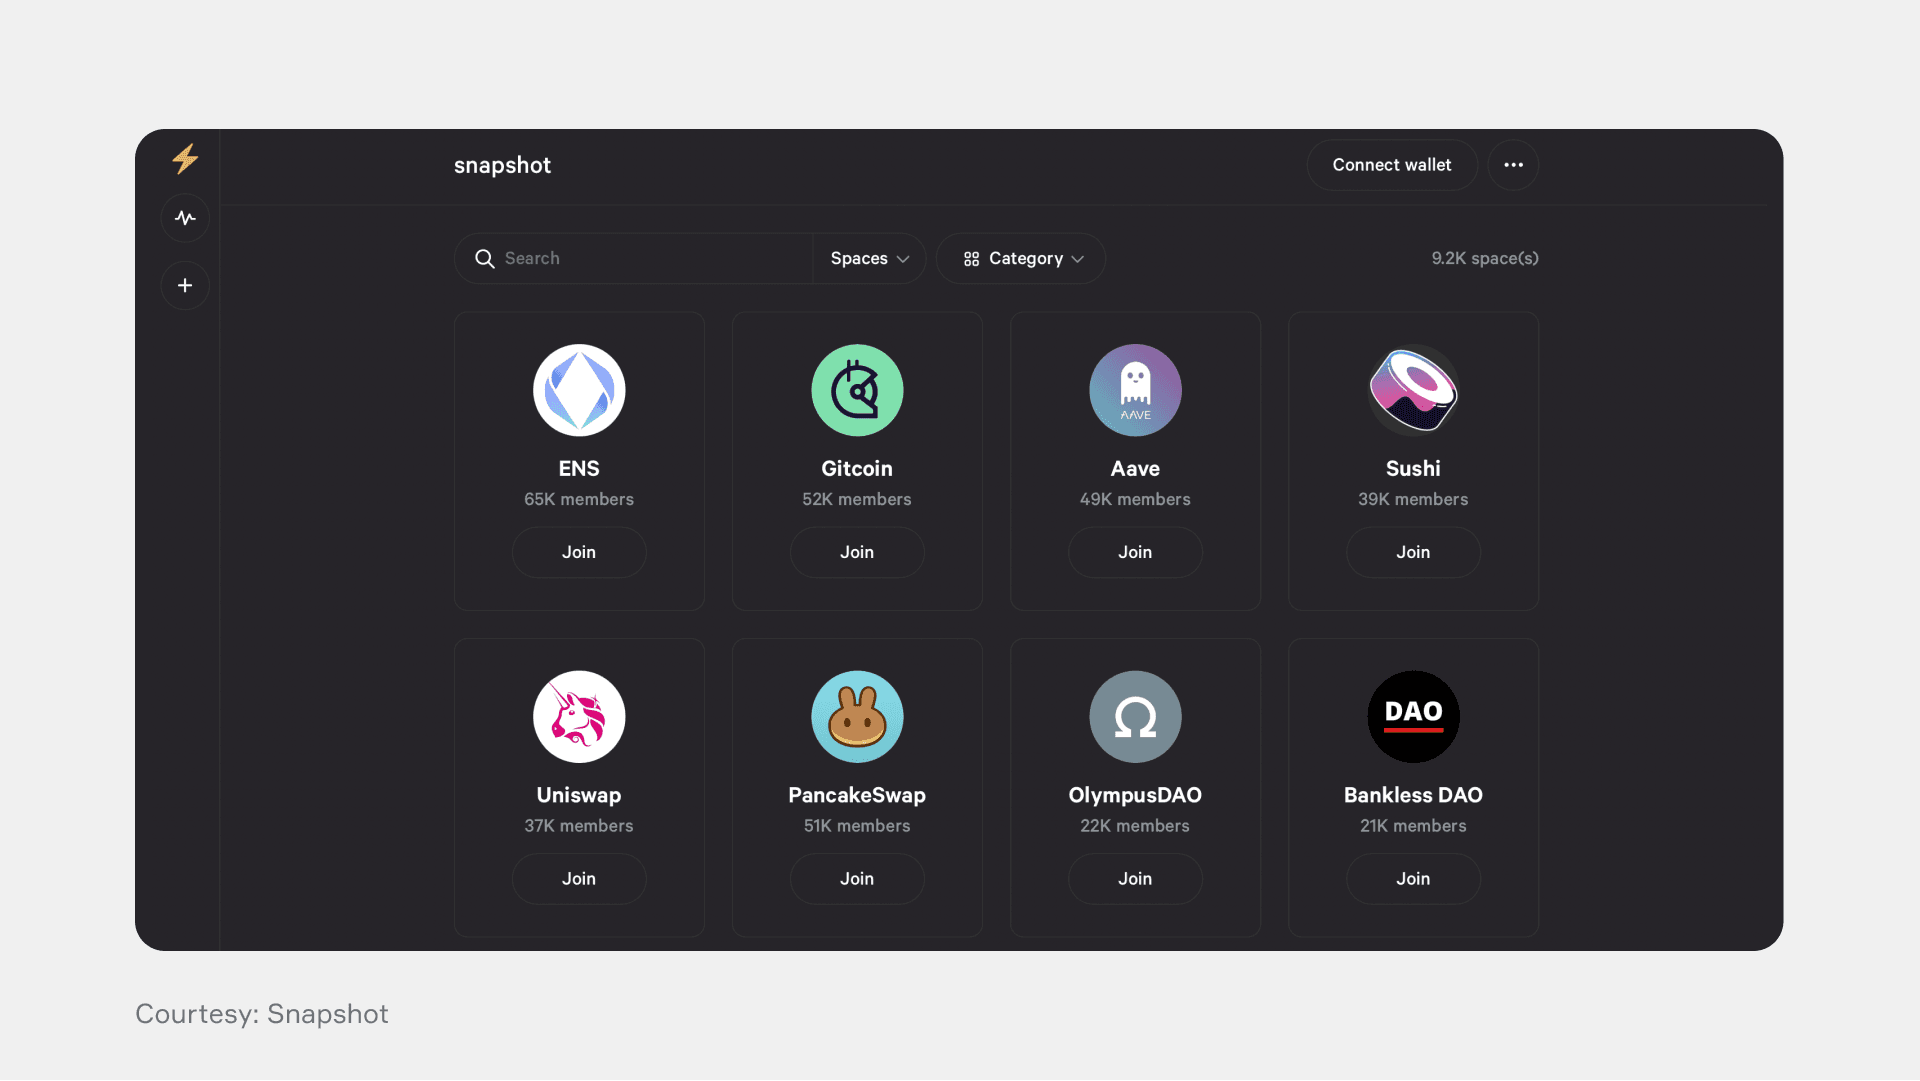This screenshot has width=1920, height=1081.
Task: Click the Sushi logo icon
Action: coord(1414,389)
